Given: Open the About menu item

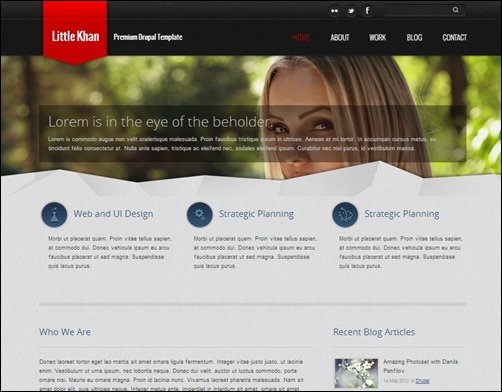Looking at the screenshot, I should (x=340, y=37).
